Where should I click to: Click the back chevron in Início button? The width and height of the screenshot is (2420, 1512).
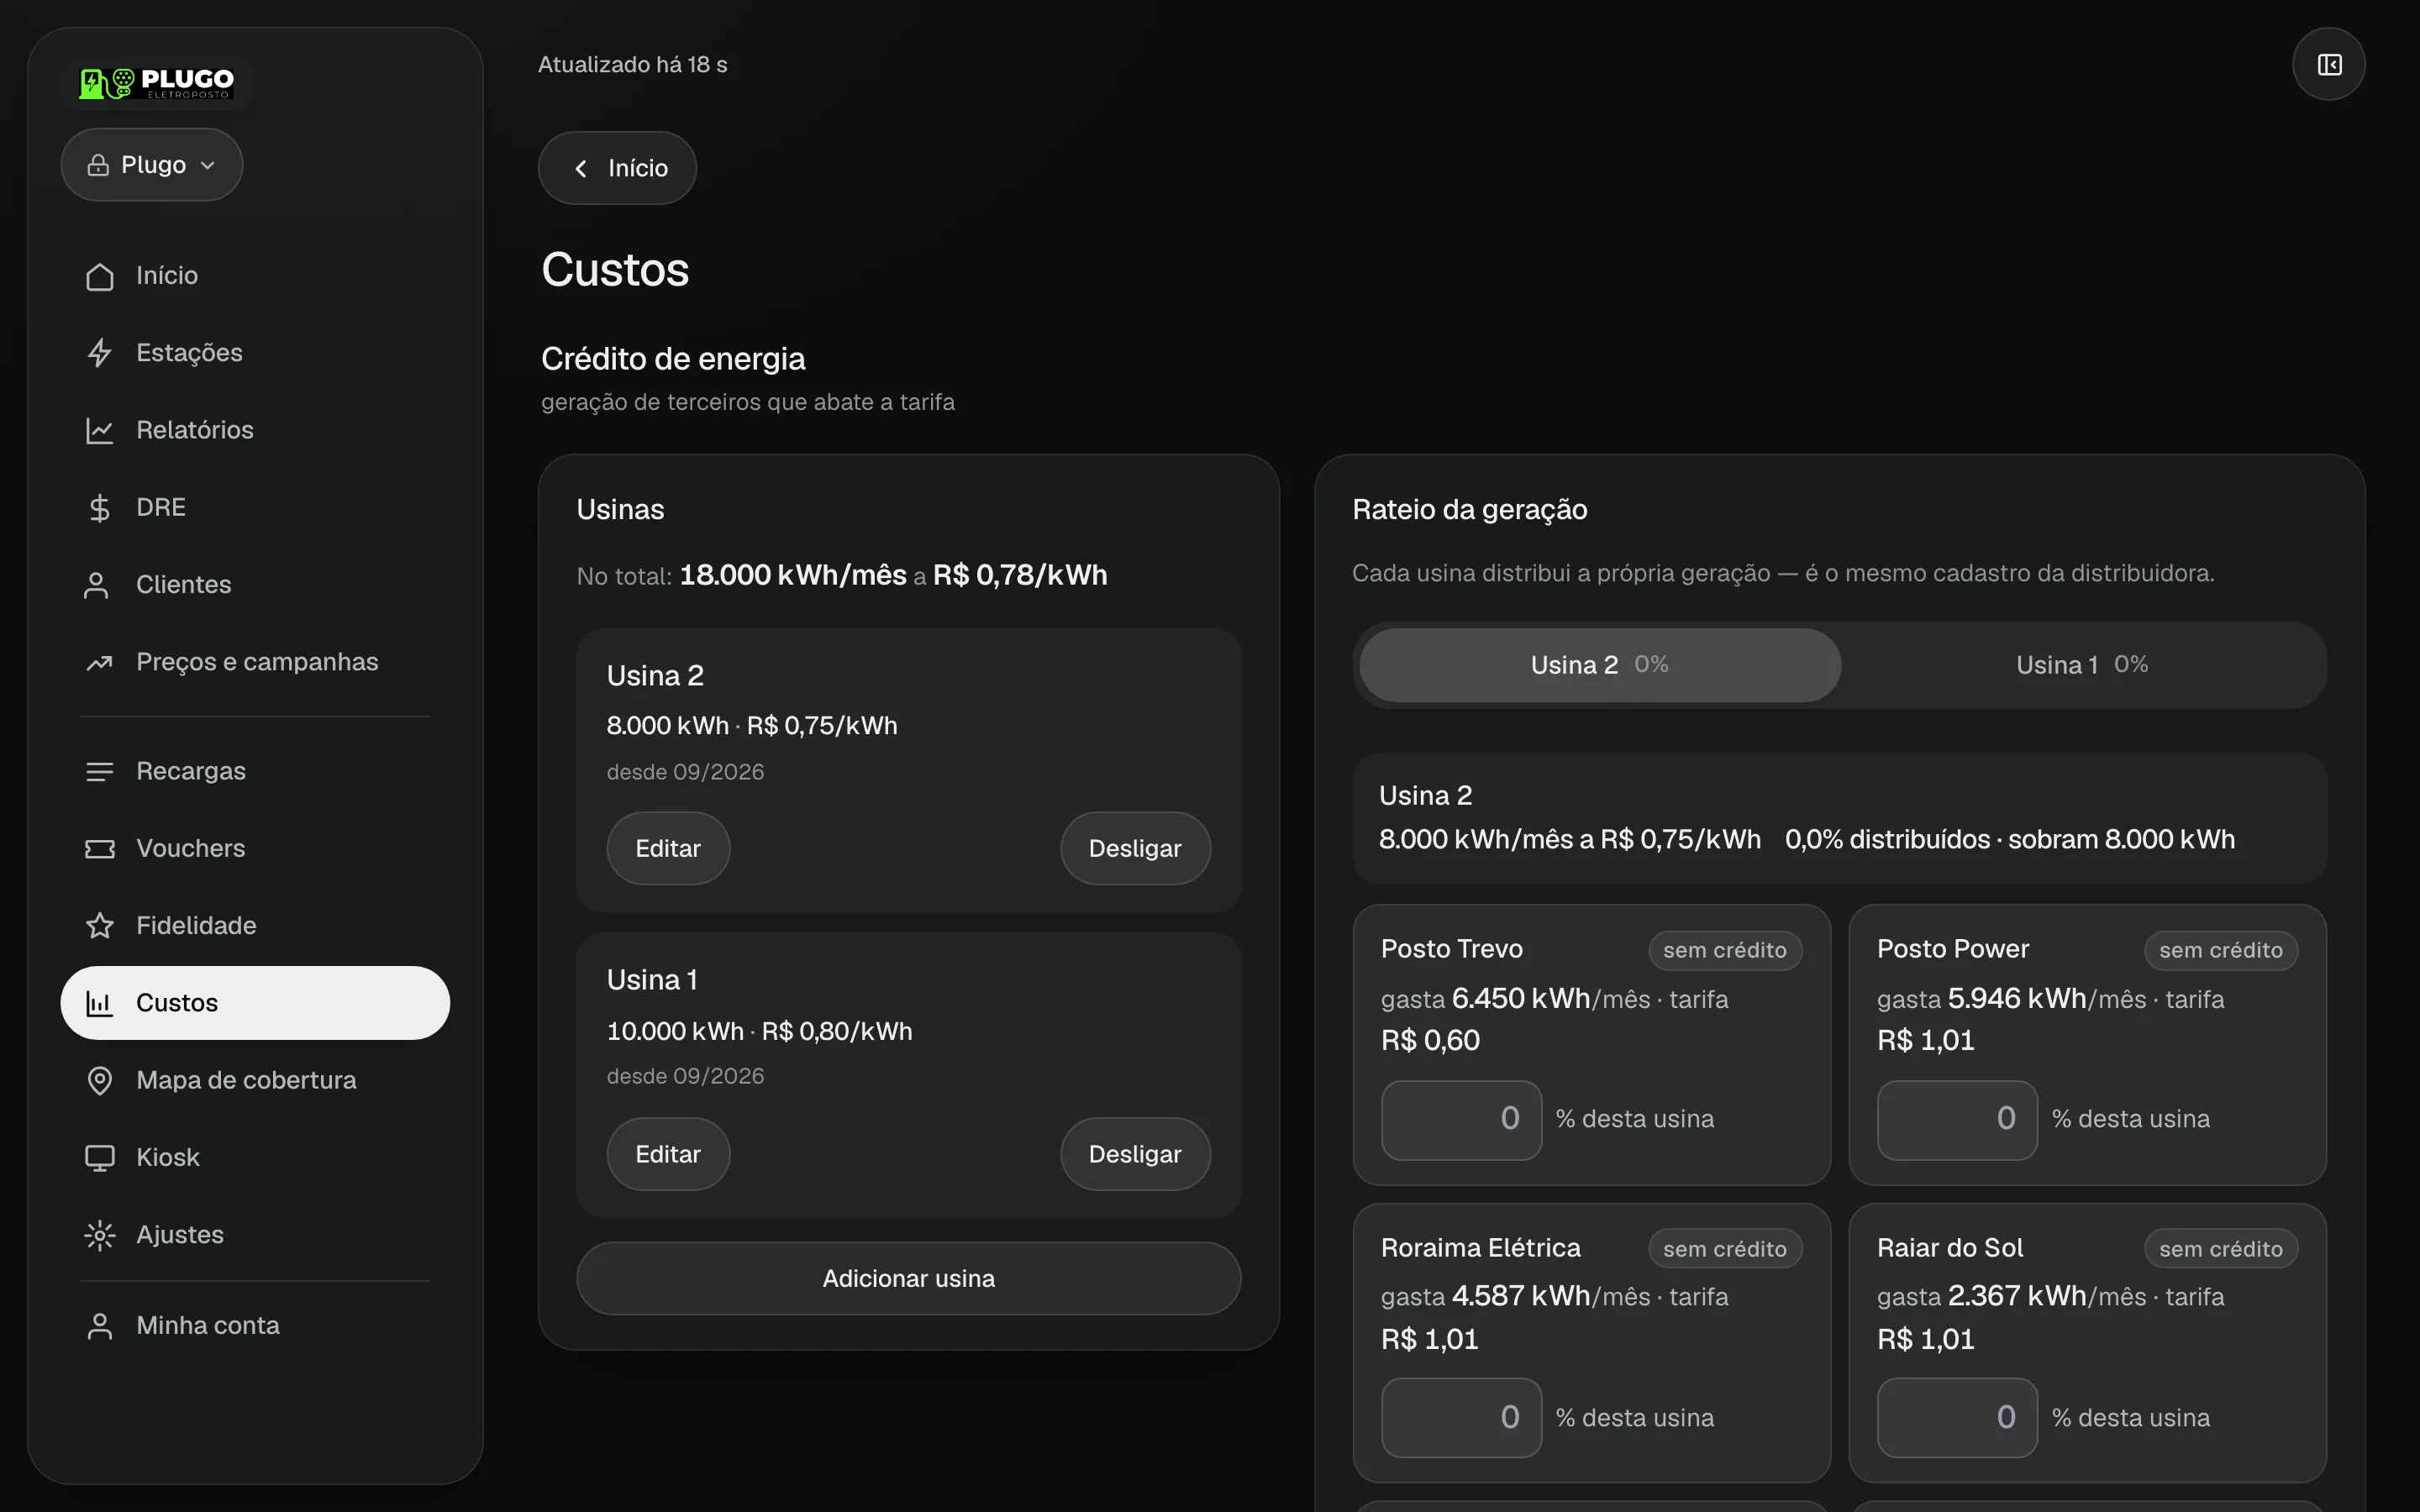(x=581, y=169)
